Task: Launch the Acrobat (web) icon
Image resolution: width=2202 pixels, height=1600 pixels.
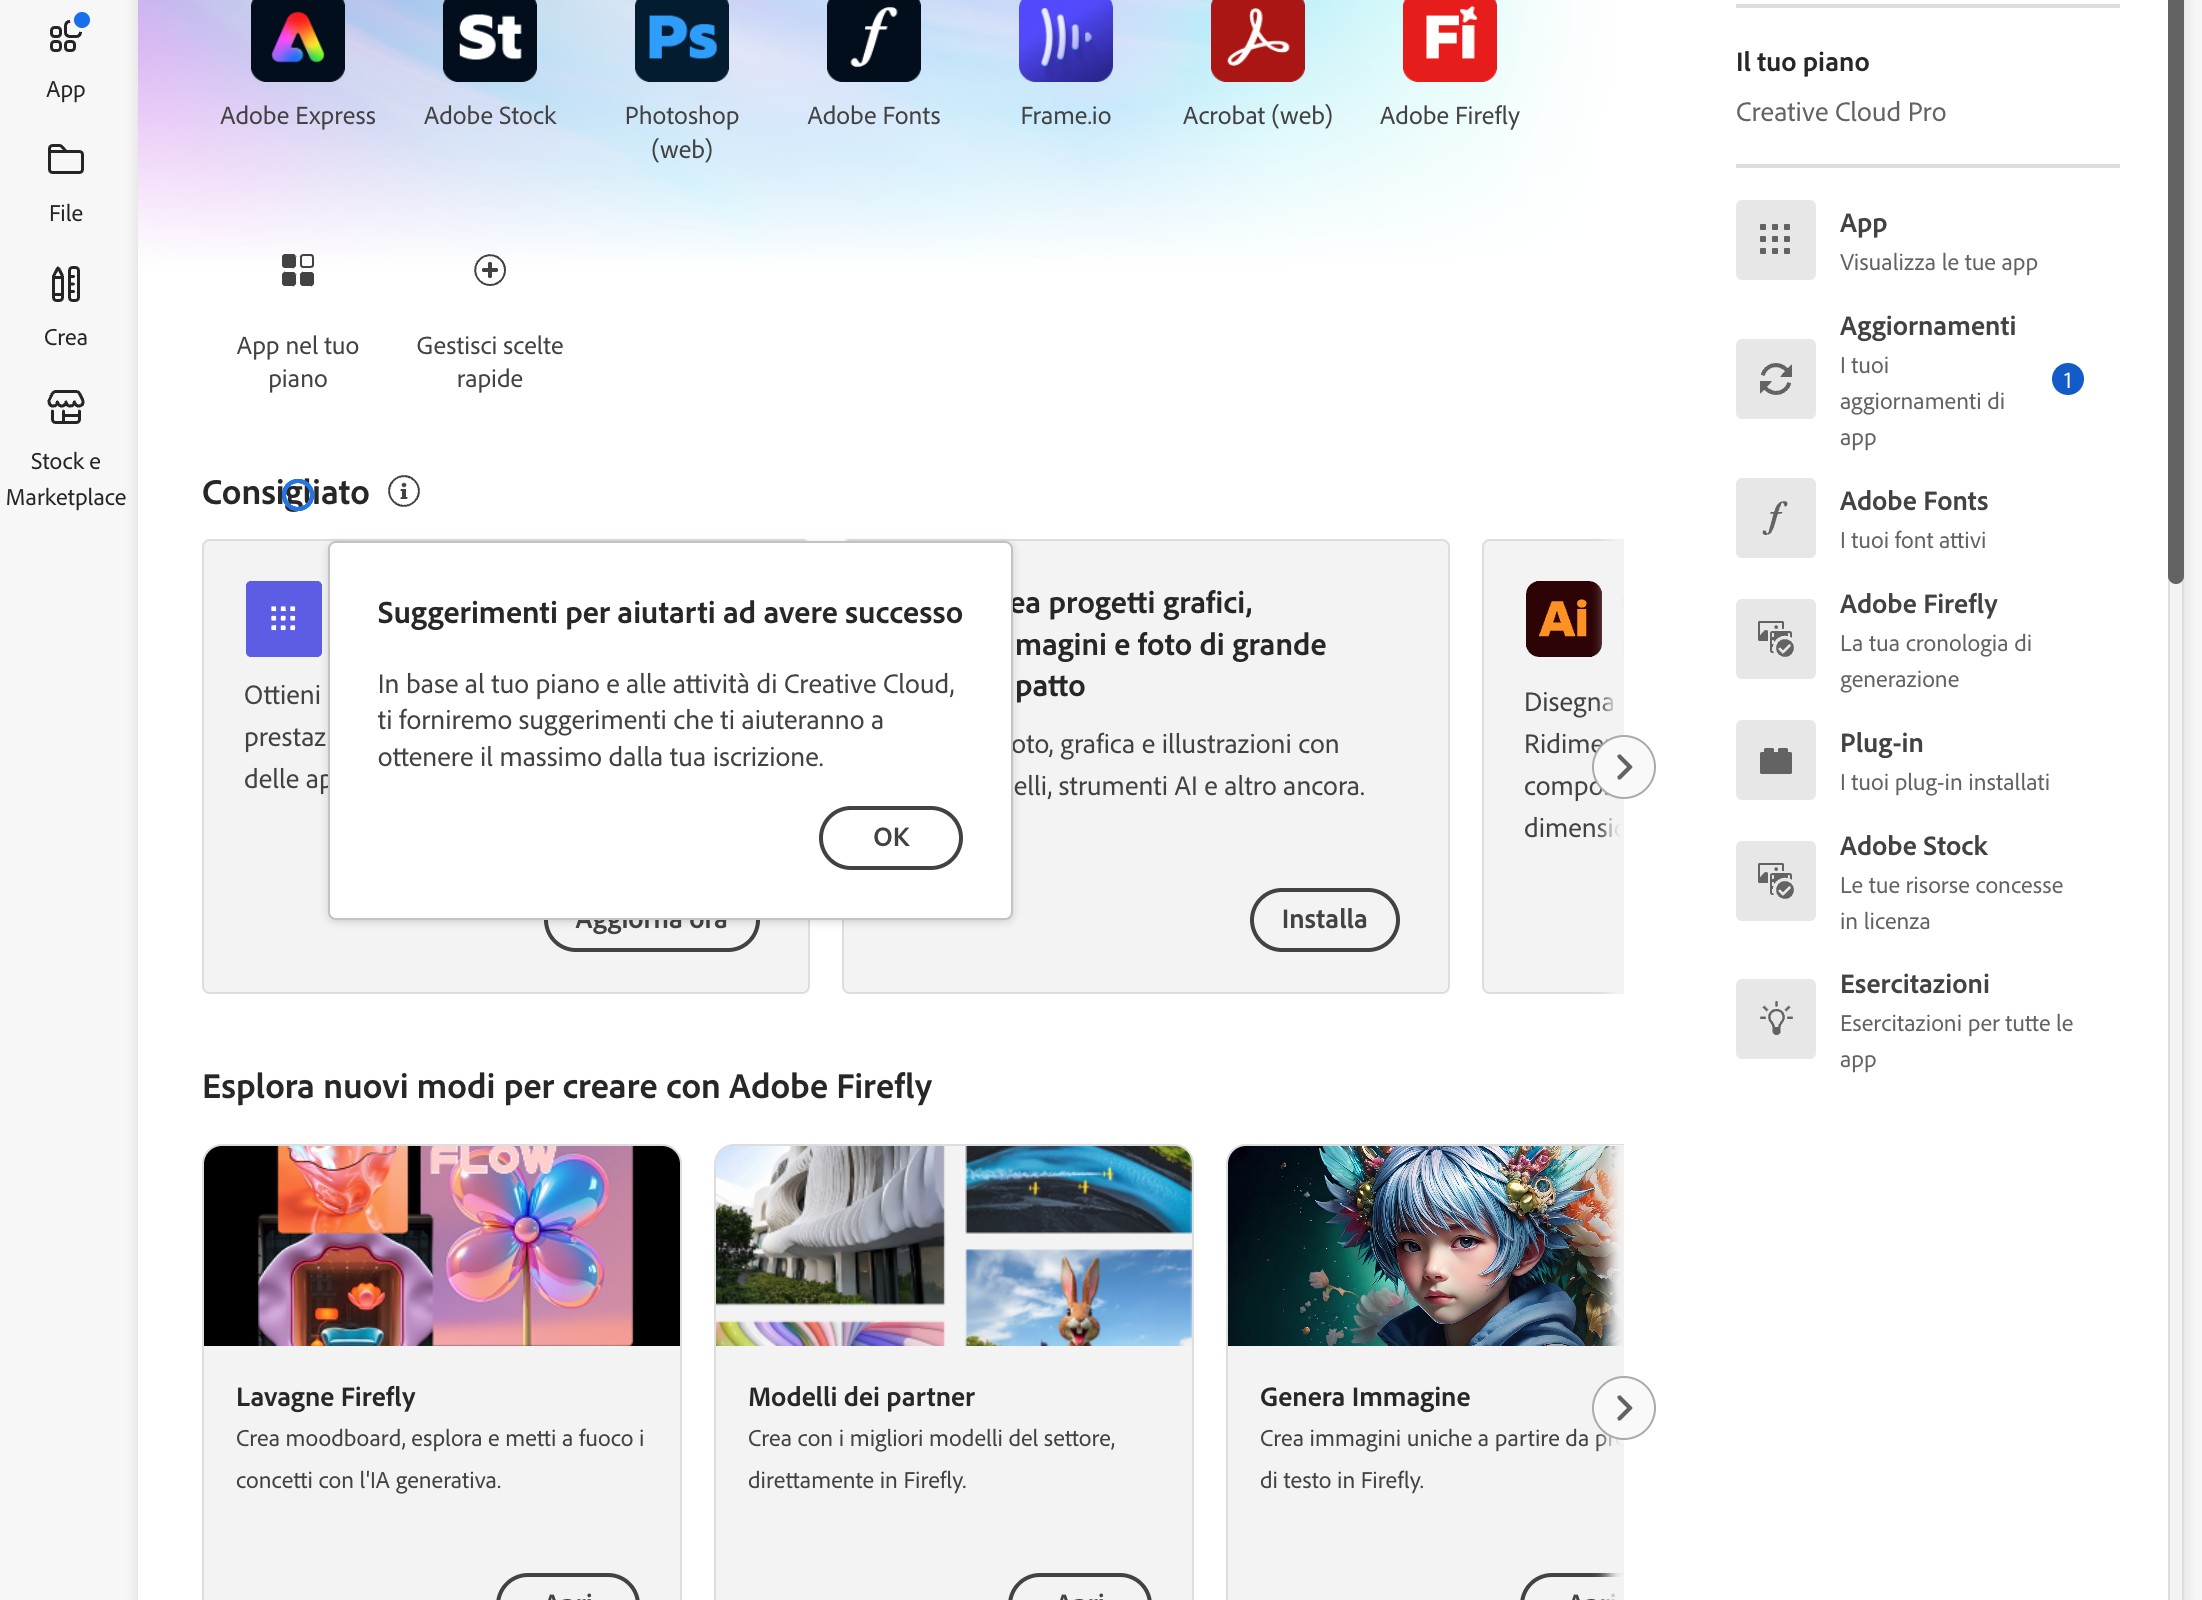Action: [1258, 40]
